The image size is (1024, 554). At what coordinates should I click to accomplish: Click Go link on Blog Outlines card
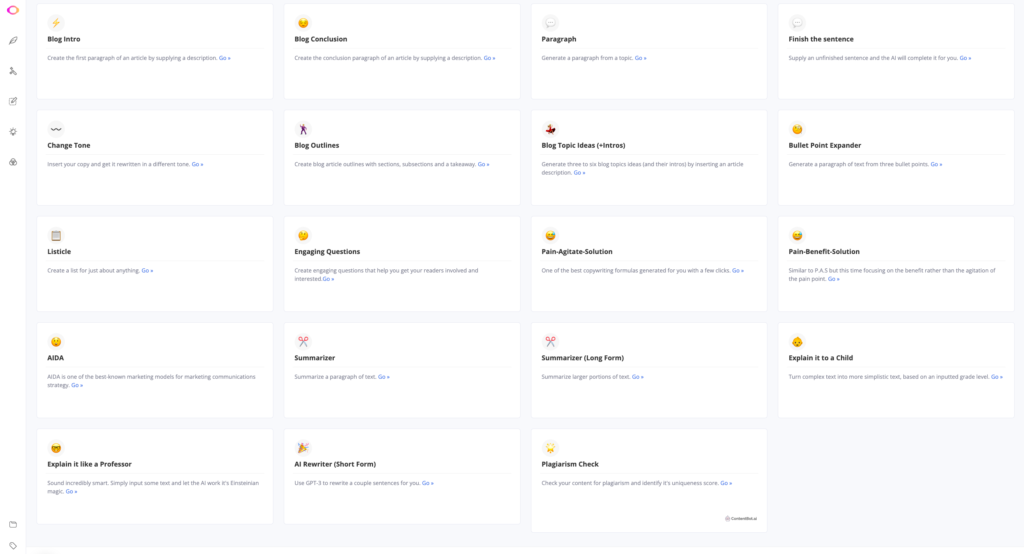tap(483, 165)
